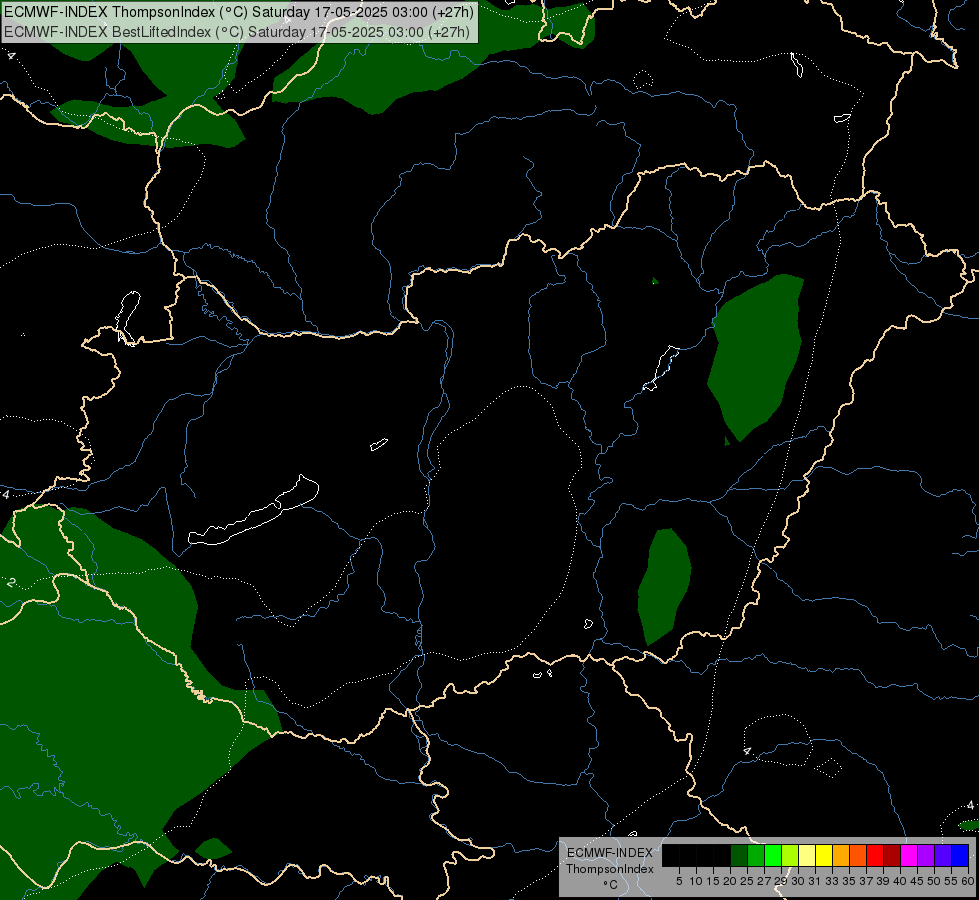Click the orange-red 35–37 legend swatch
The width and height of the screenshot is (979, 900).
click(x=858, y=855)
